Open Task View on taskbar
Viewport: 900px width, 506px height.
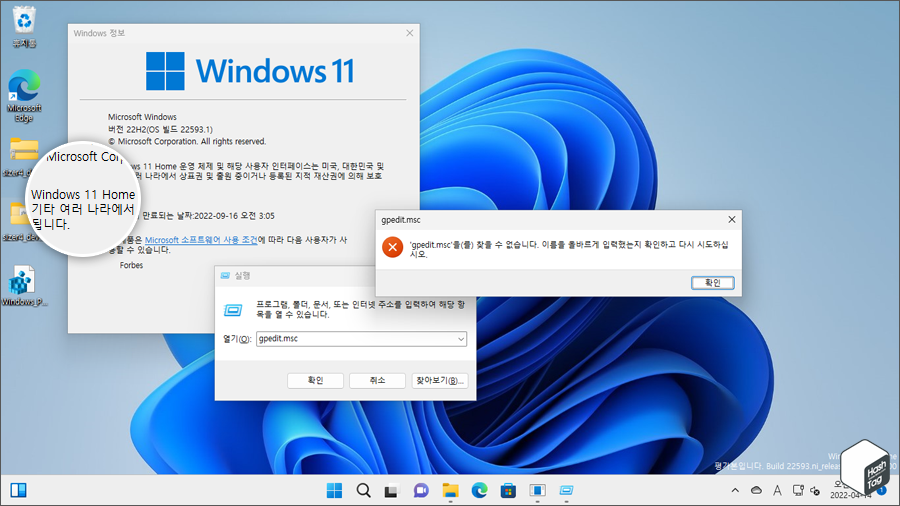391,491
